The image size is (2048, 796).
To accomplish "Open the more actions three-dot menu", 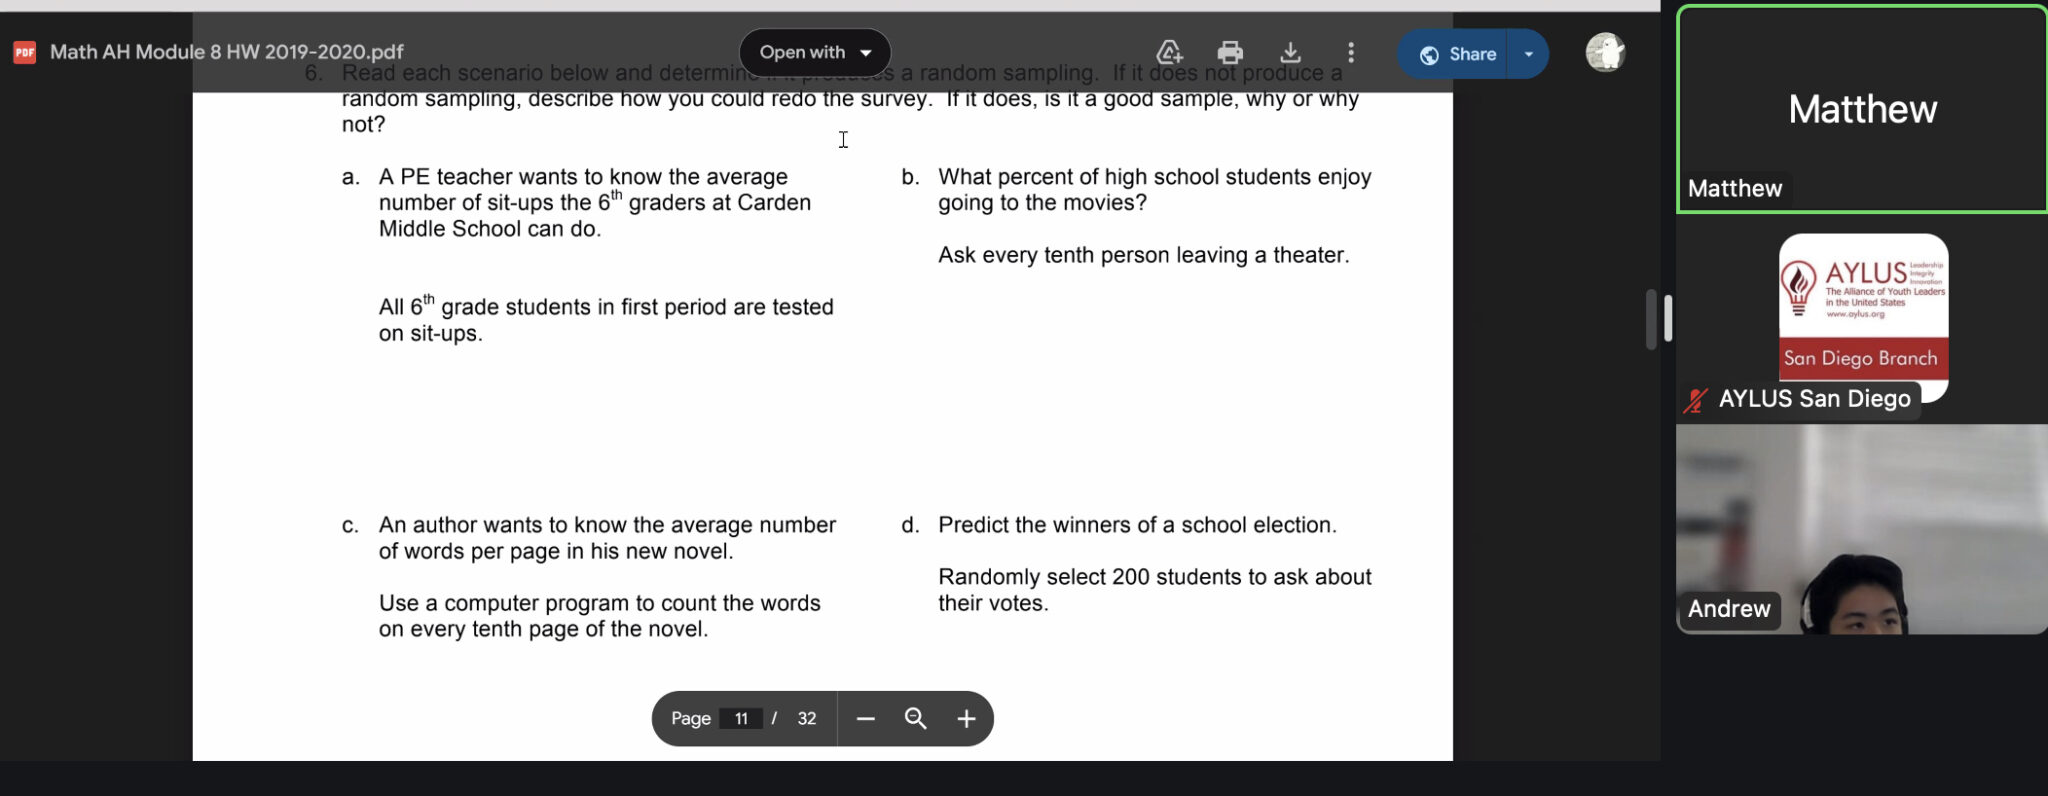I will coord(1351,52).
